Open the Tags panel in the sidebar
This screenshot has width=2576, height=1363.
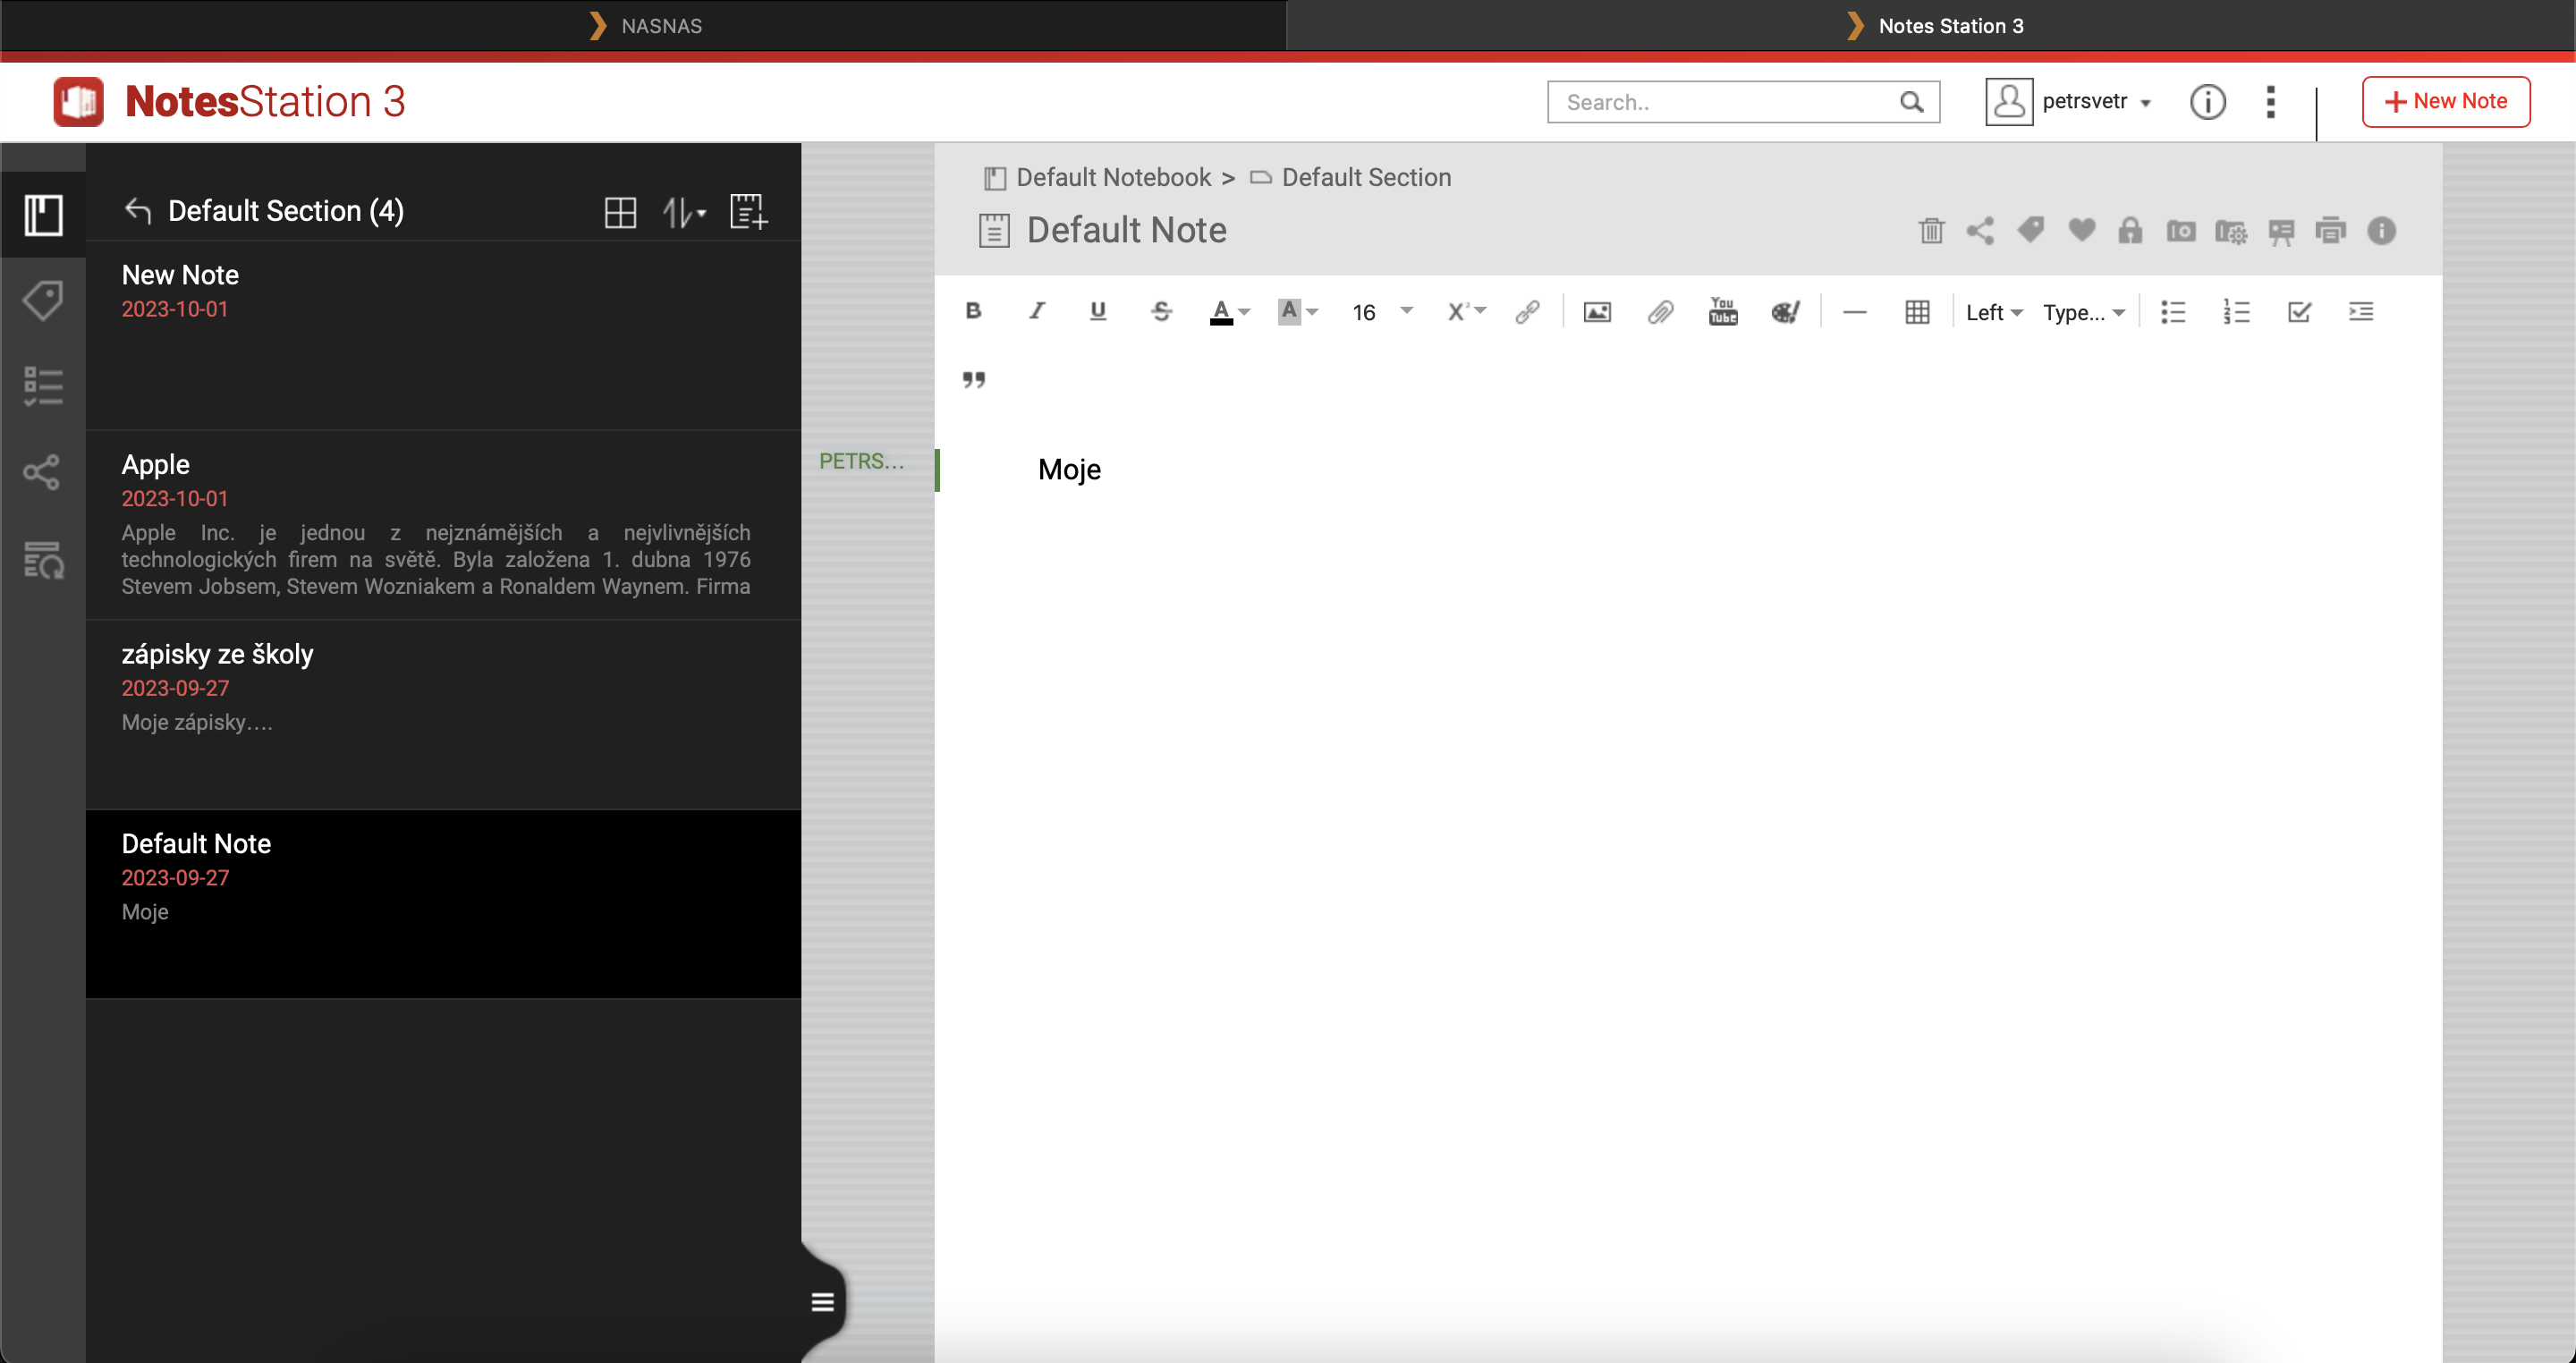[44, 300]
